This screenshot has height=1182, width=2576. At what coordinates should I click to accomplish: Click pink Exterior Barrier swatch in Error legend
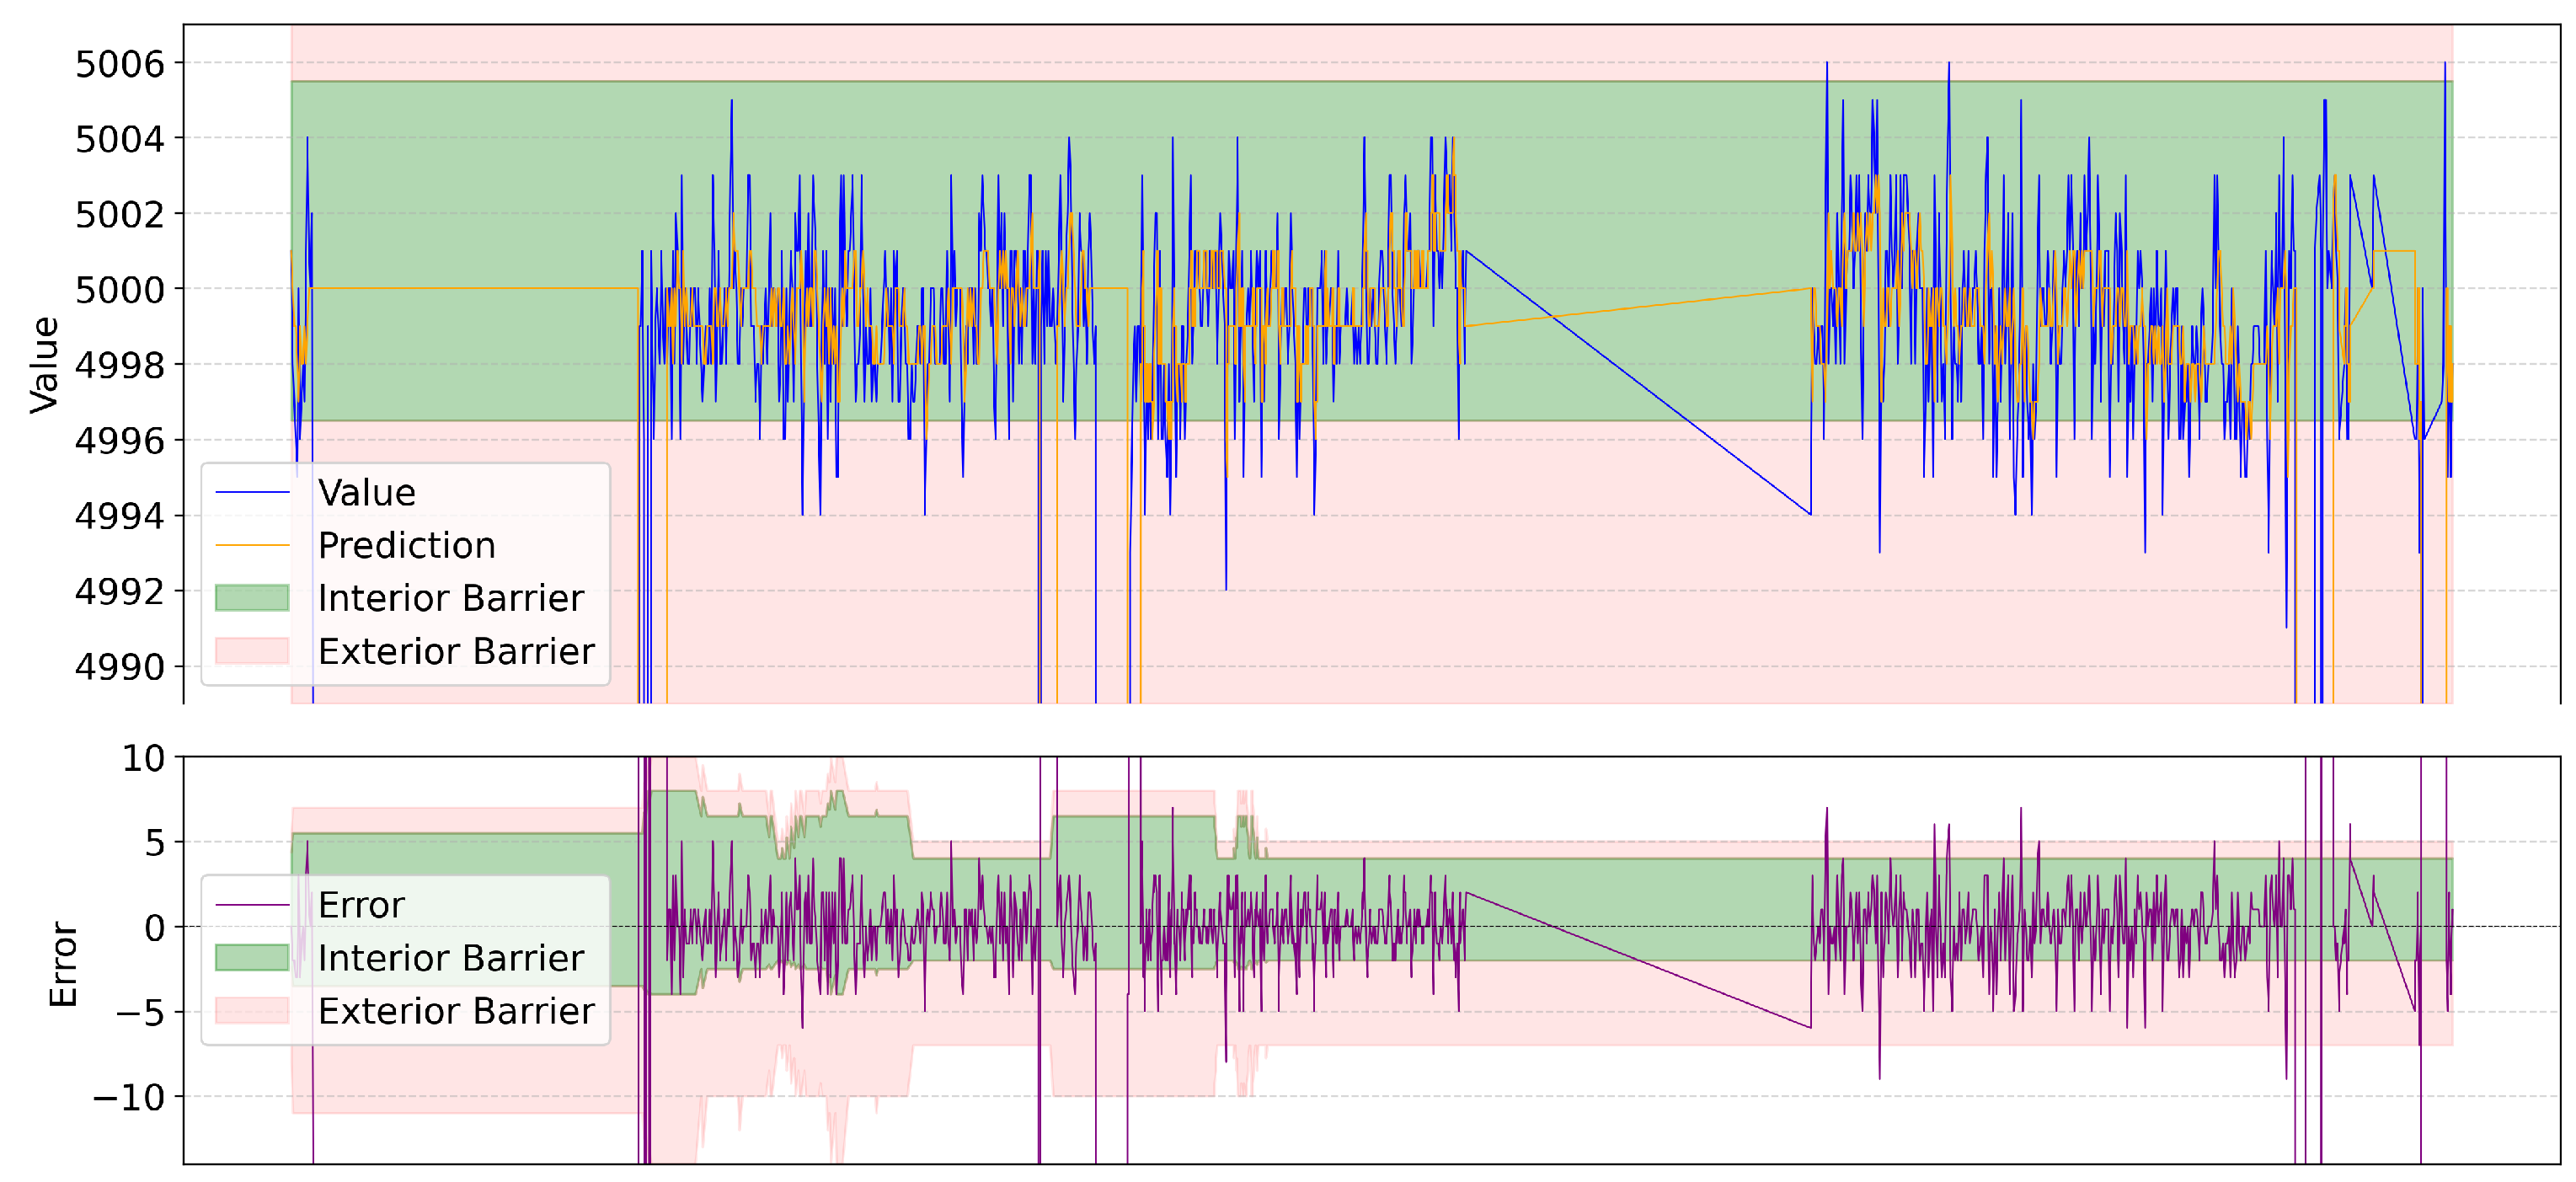(x=252, y=1011)
